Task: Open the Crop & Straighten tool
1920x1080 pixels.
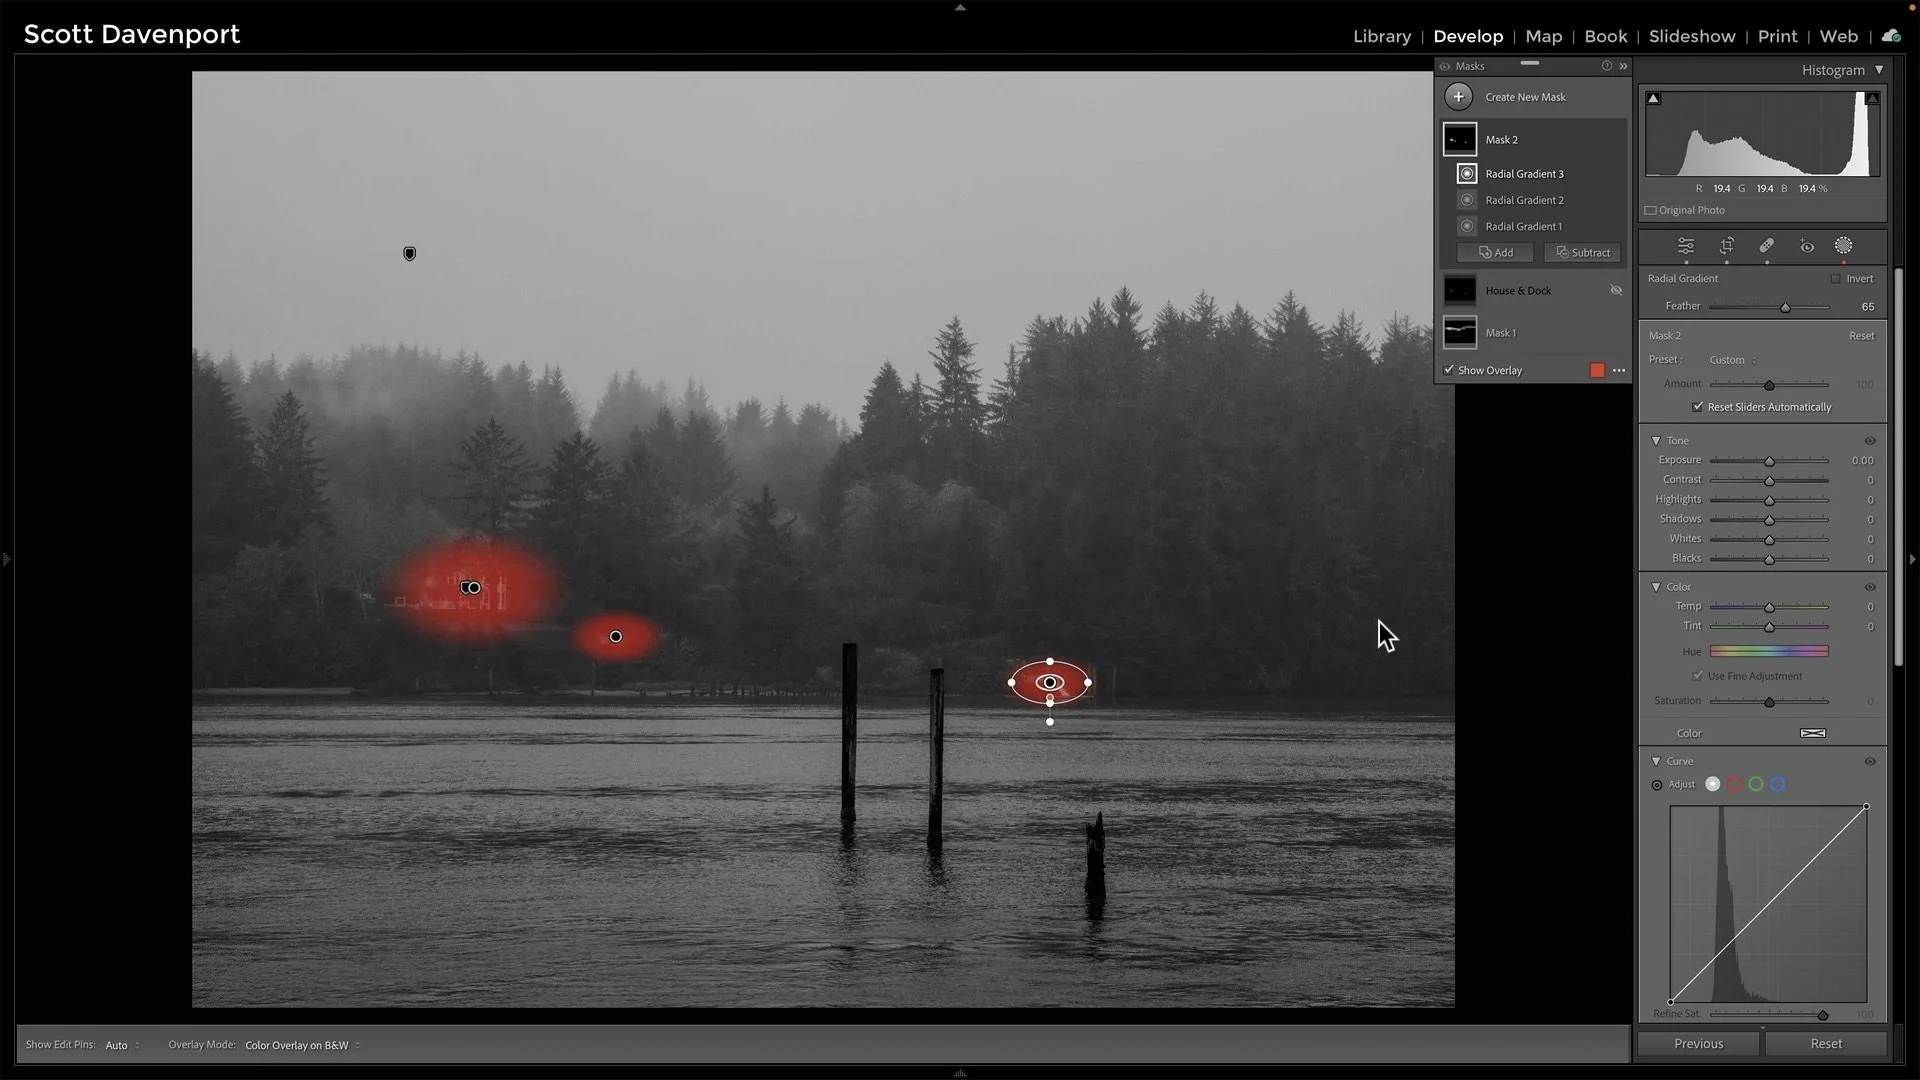Action: [x=1726, y=246]
